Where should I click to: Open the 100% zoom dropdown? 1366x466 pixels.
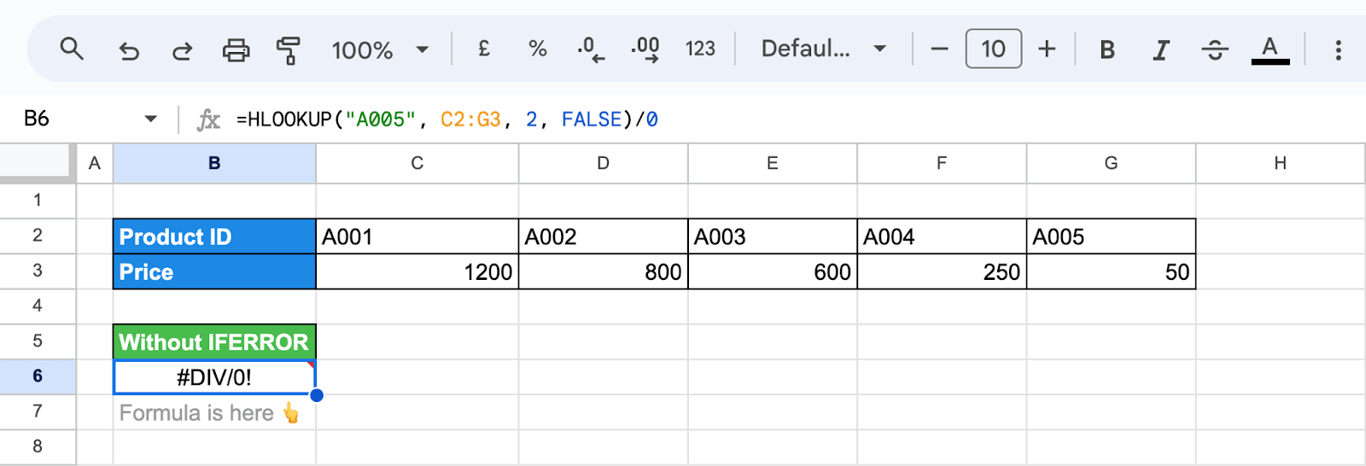[x=380, y=49]
